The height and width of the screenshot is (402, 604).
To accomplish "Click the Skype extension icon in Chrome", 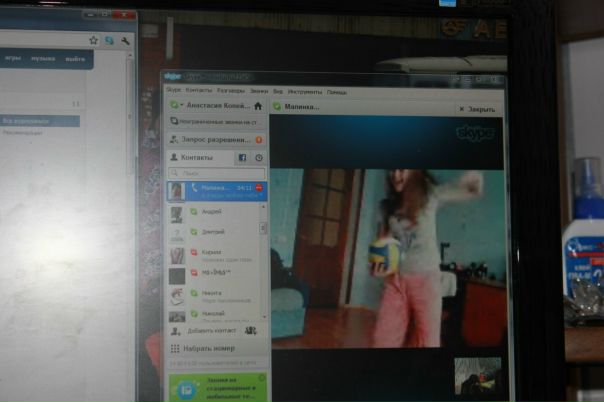I will pos(109,41).
